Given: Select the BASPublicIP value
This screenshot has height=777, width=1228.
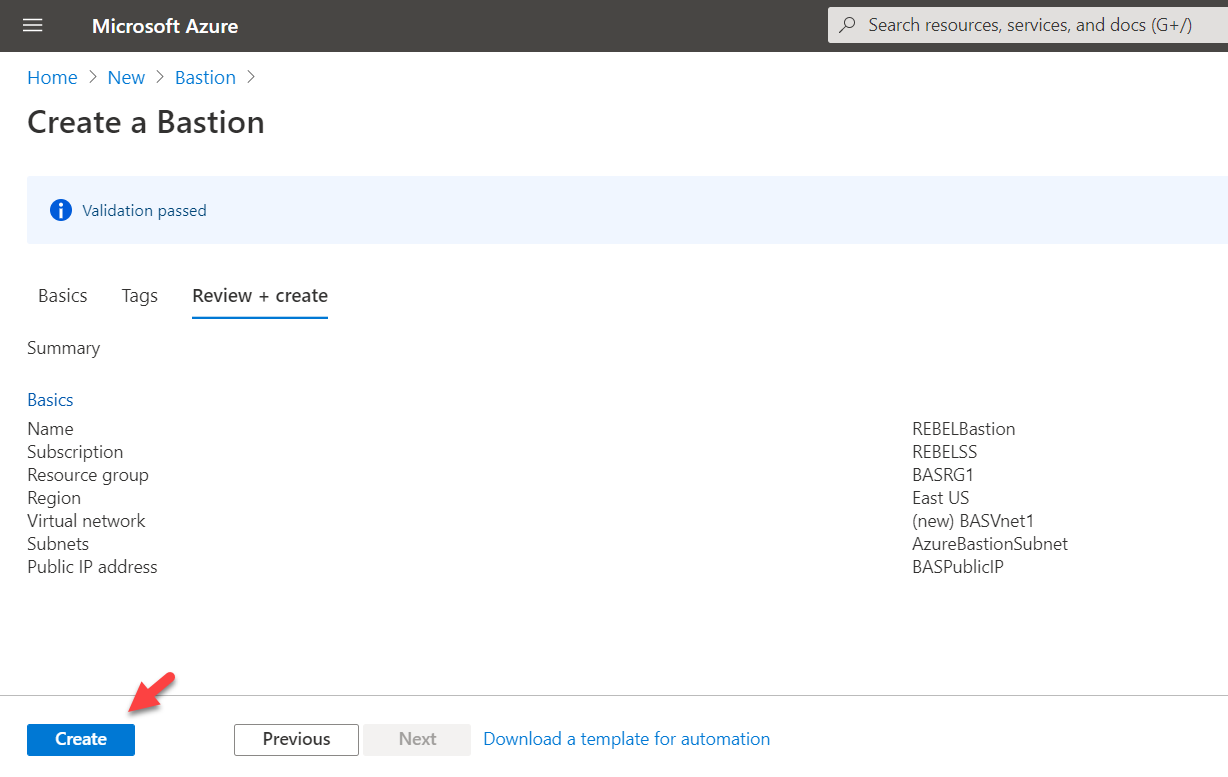Looking at the screenshot, I should 958,567.
